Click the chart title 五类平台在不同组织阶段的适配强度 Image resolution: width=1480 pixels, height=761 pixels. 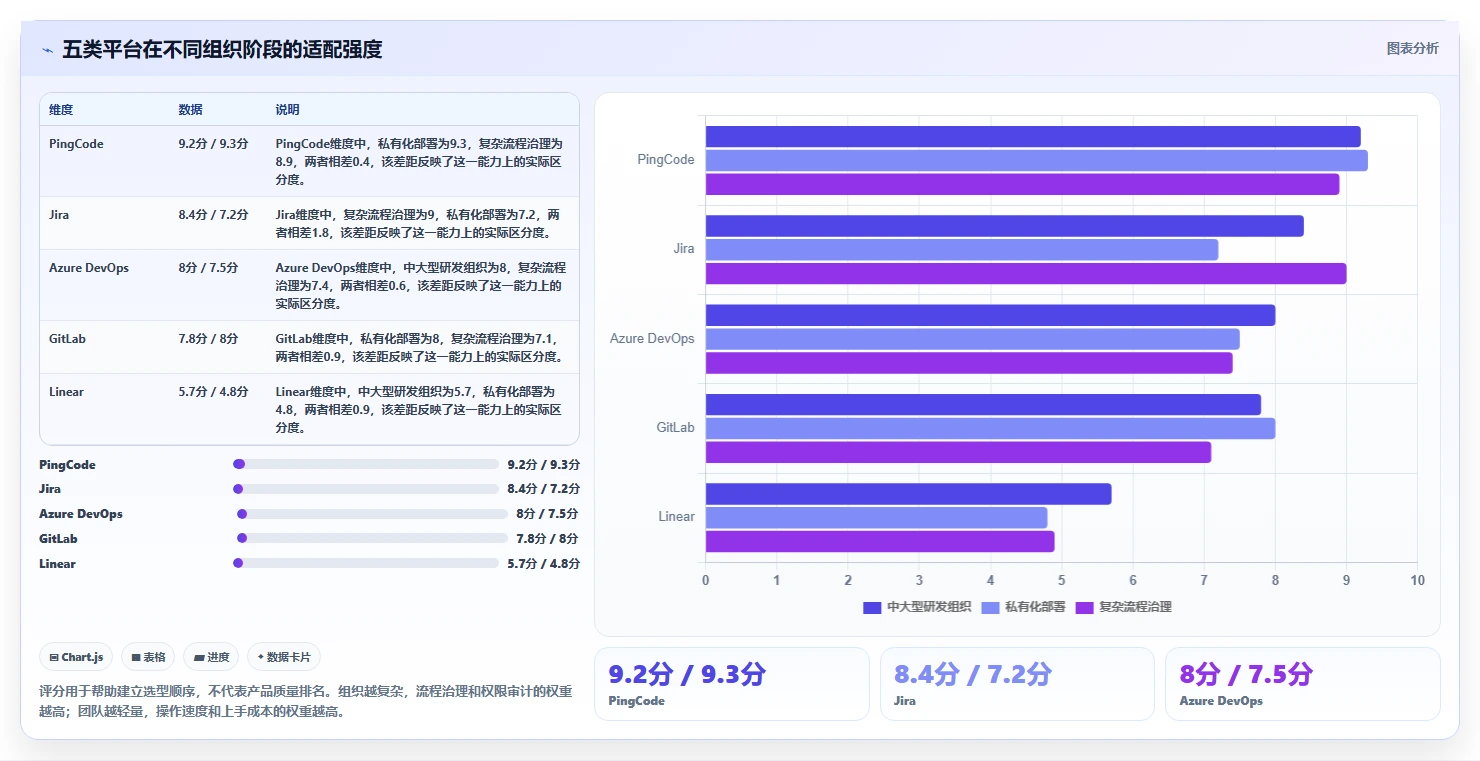click(x=222, y=50)
